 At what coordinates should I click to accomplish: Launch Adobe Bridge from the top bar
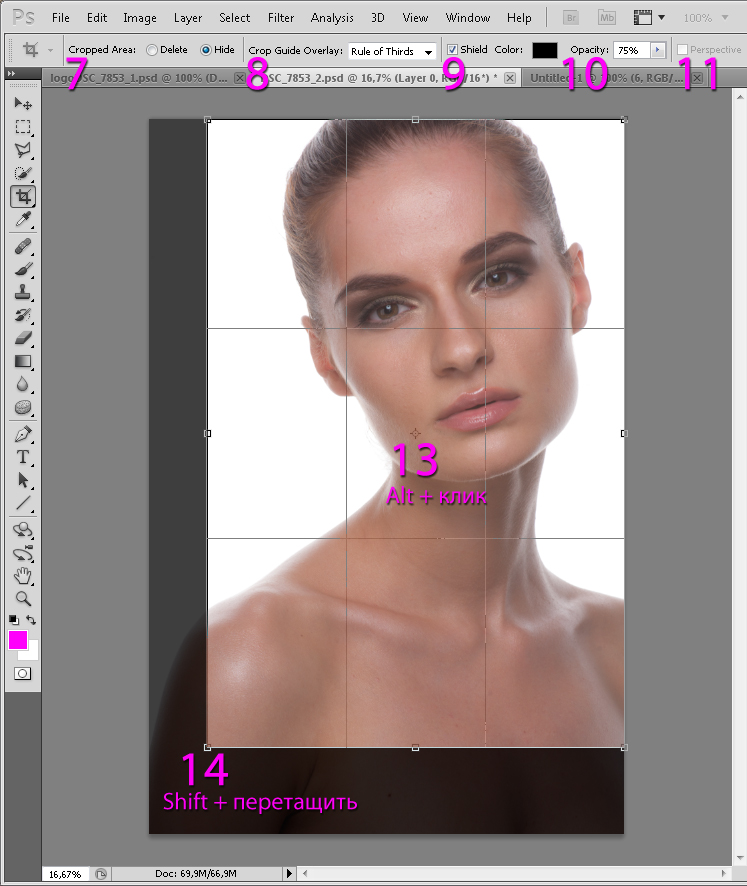[x=571, y=18]
